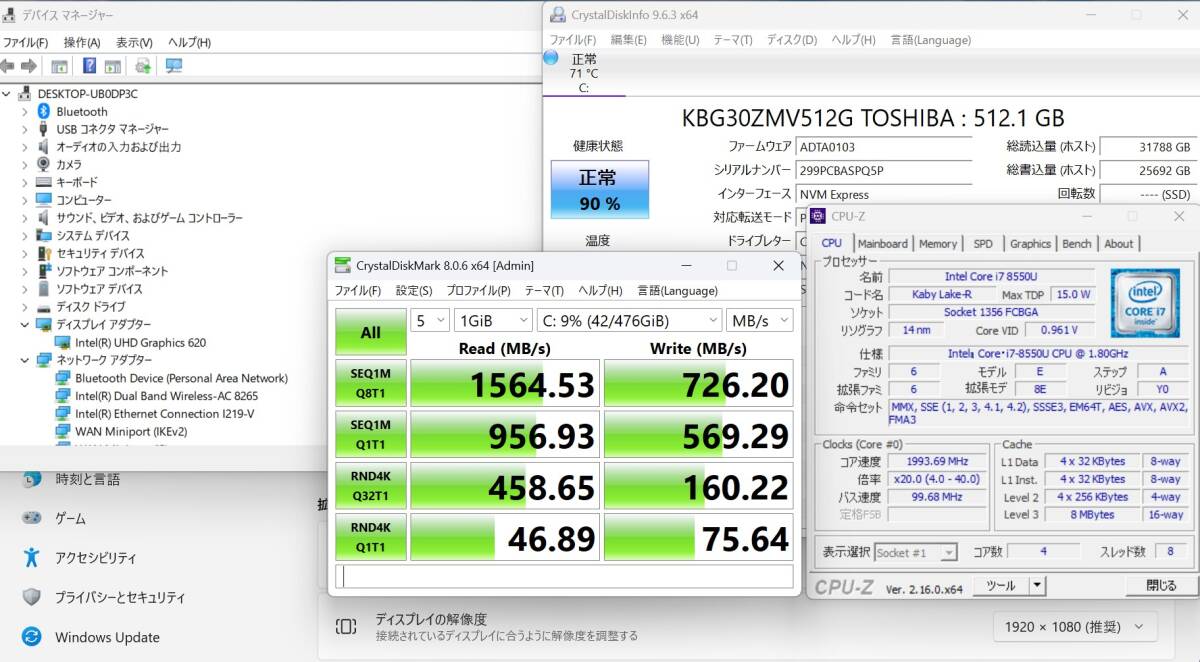Image resolution: width=1200 pixels, height=662 pixels.
Task: Switch to the Bench tab in CPU-Z
Action: (x=1077, y=243)
